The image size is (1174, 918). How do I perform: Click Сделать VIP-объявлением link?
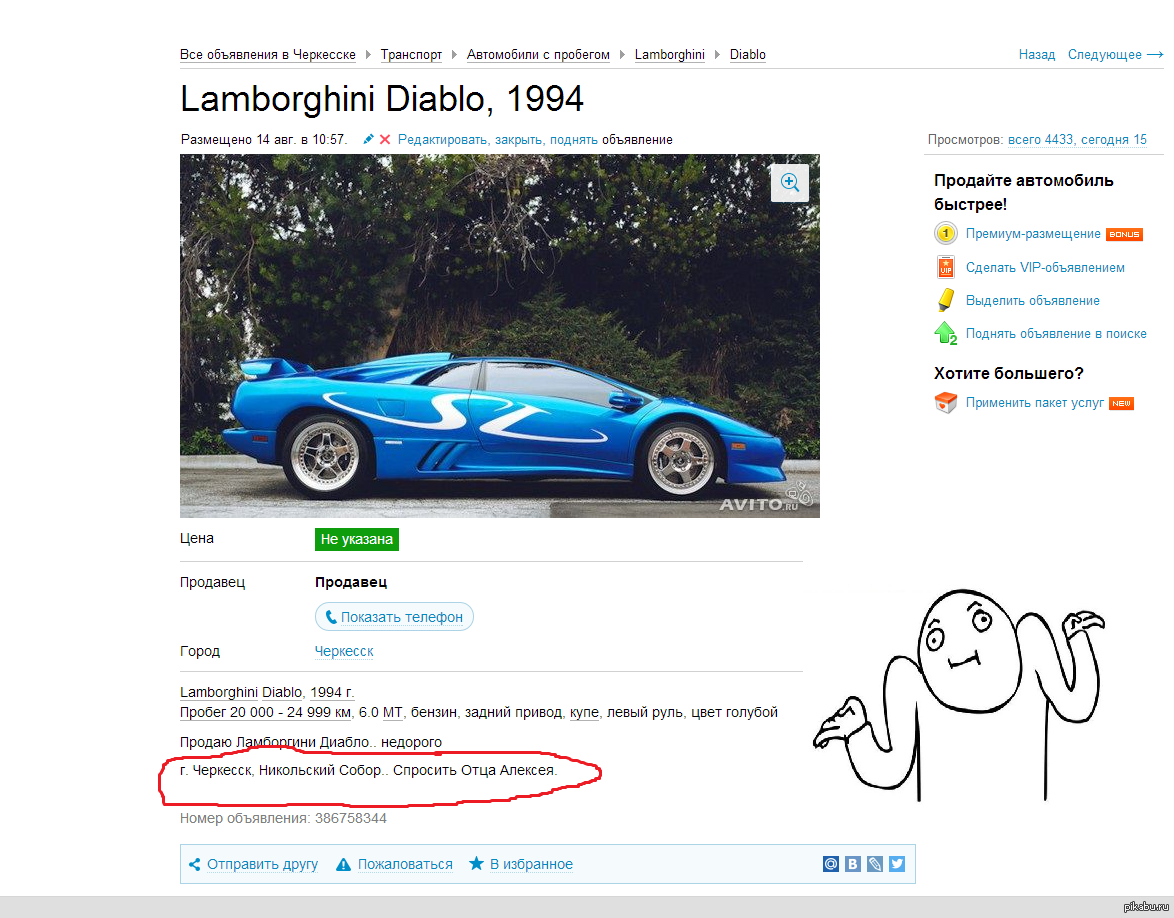point(1045,267)
